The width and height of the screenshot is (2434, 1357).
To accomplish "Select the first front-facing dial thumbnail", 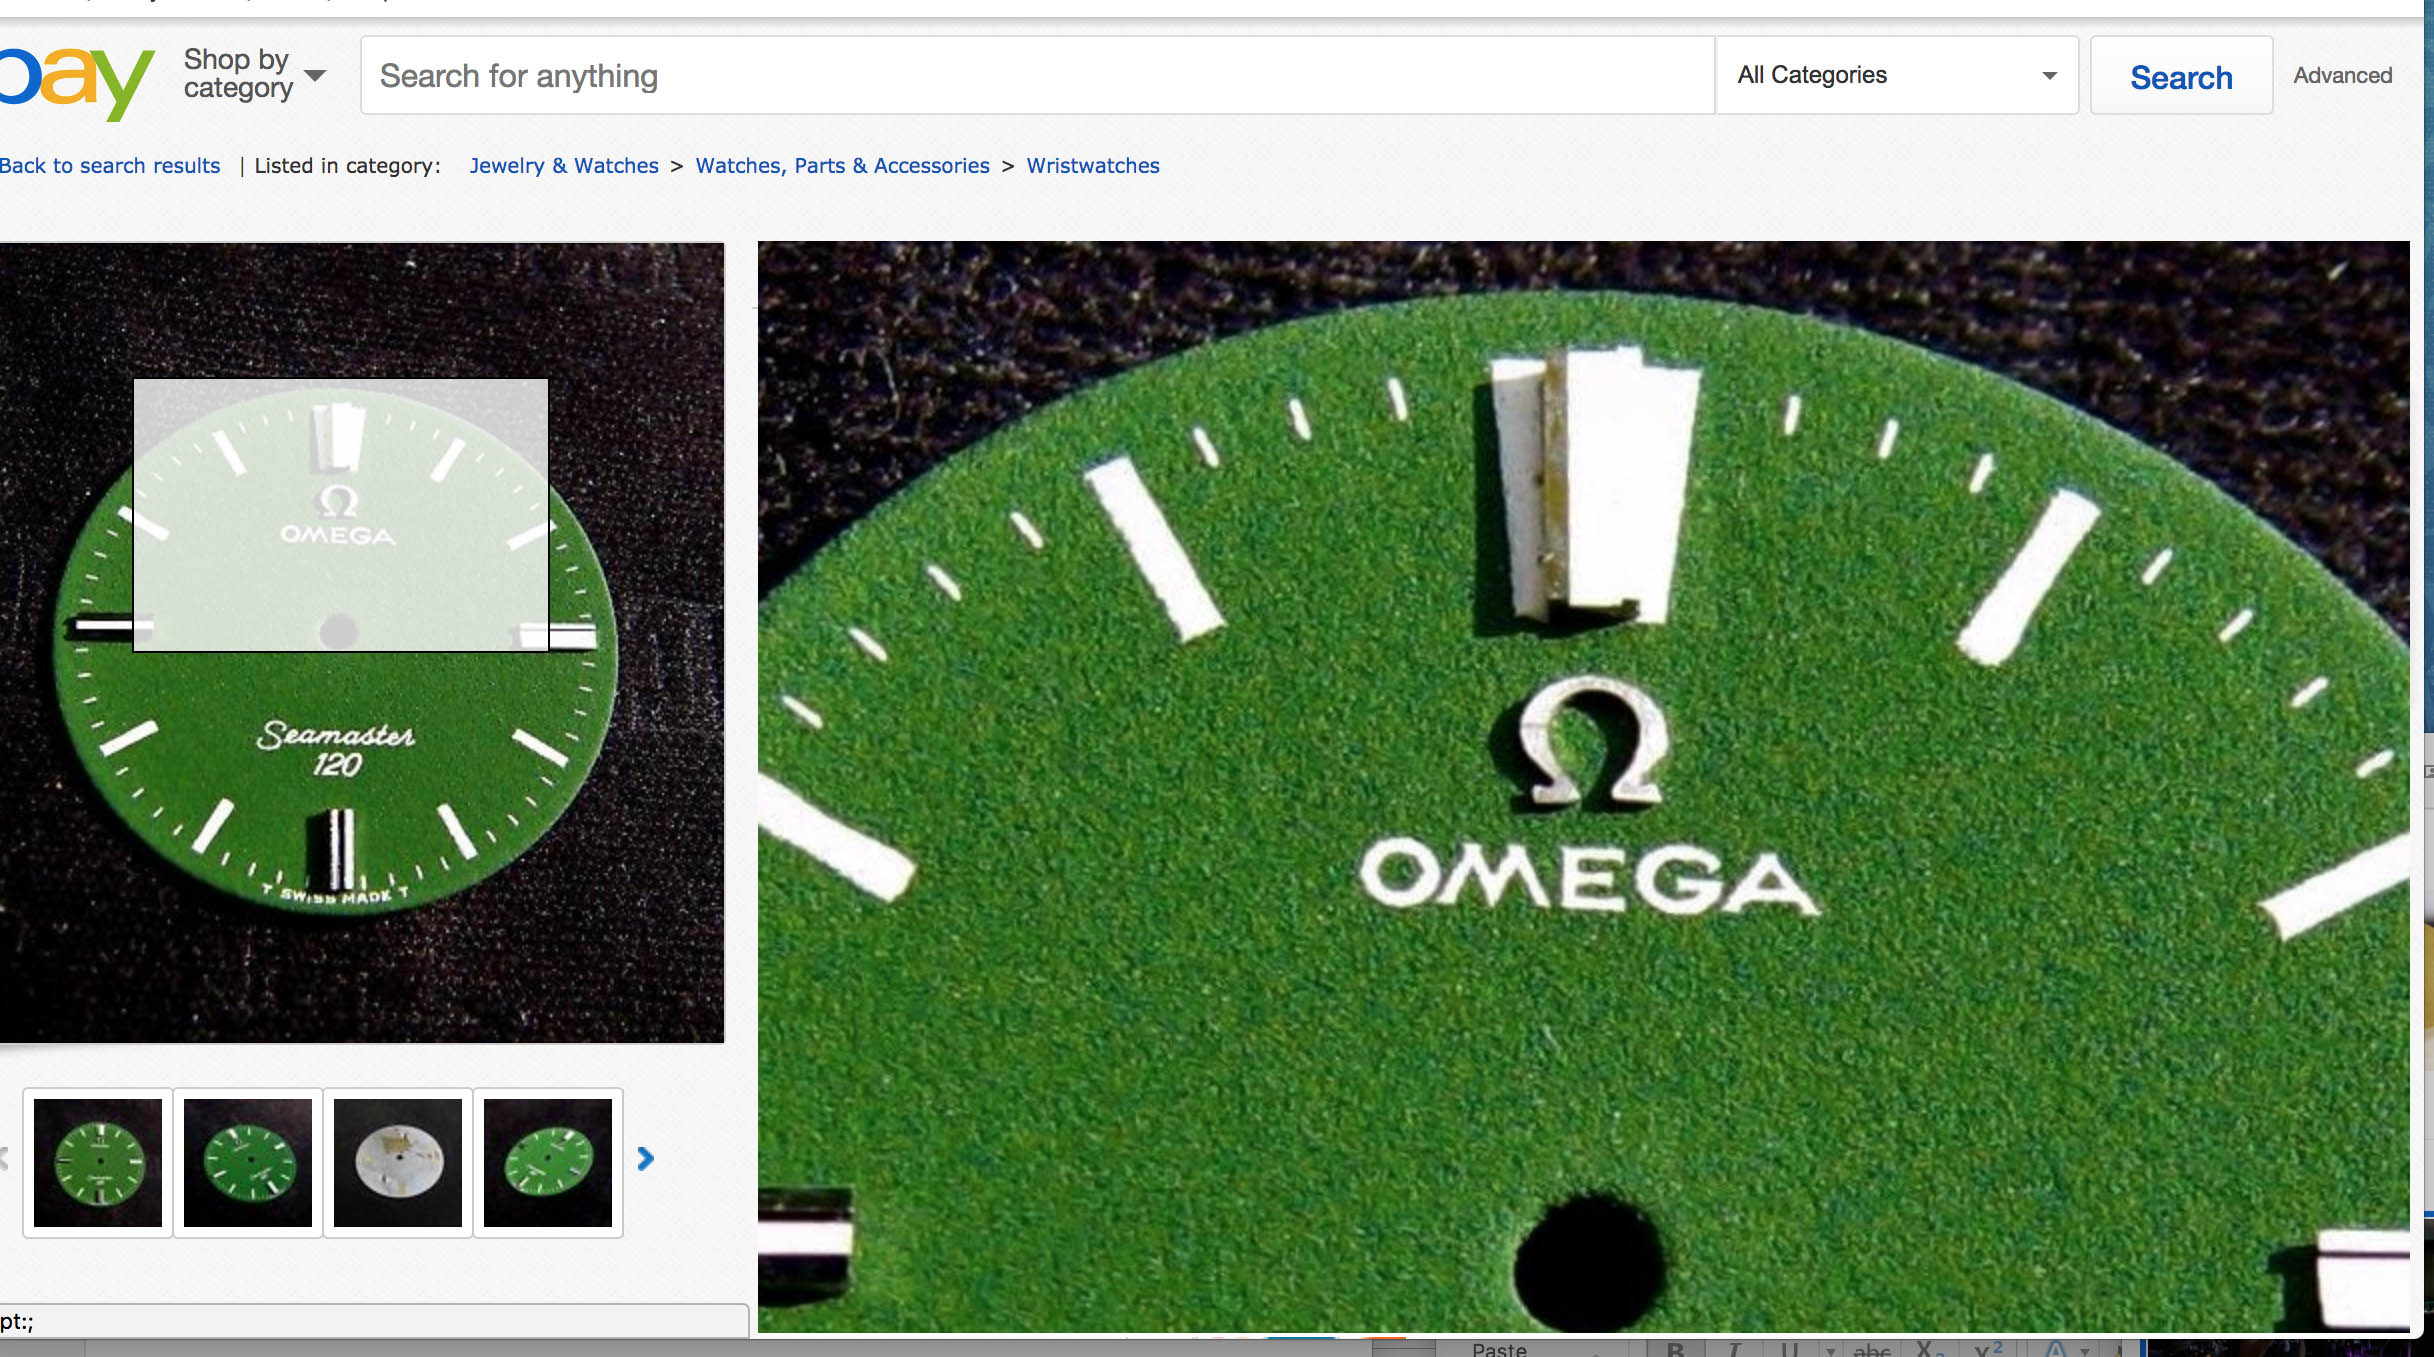I will [98, 1163].
